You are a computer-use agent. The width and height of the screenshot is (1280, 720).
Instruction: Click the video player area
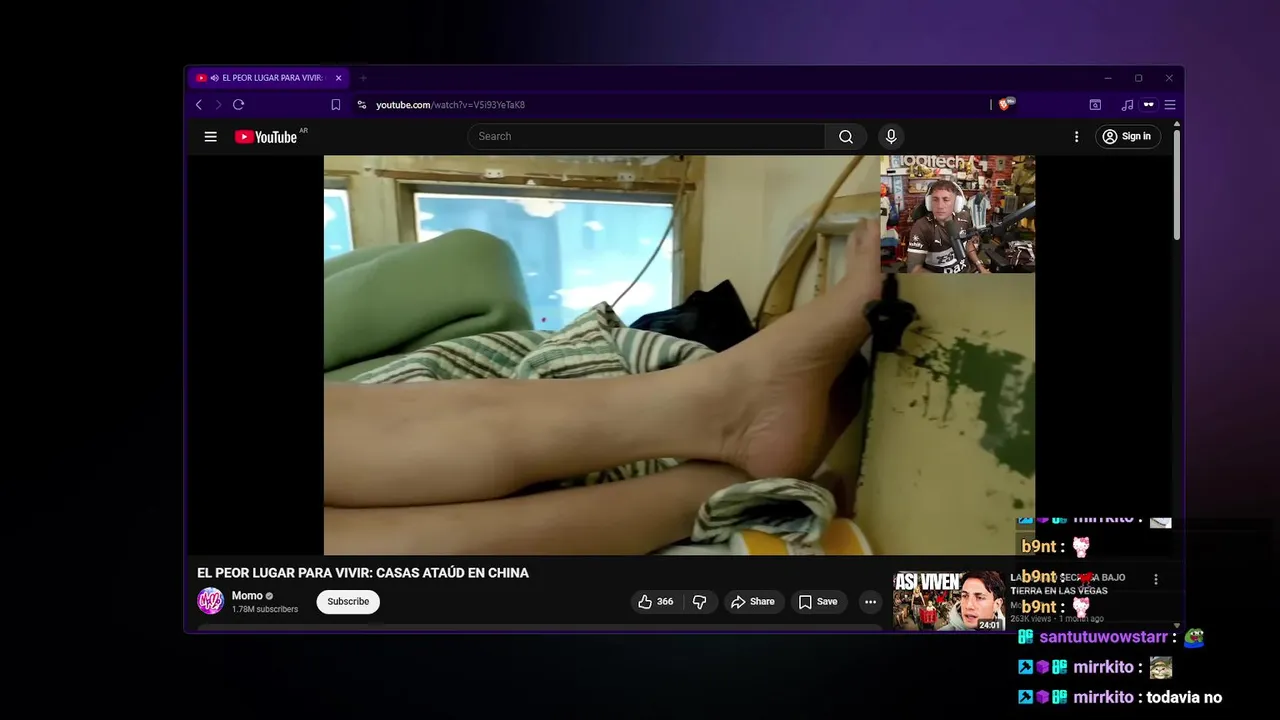pos(679,355)
